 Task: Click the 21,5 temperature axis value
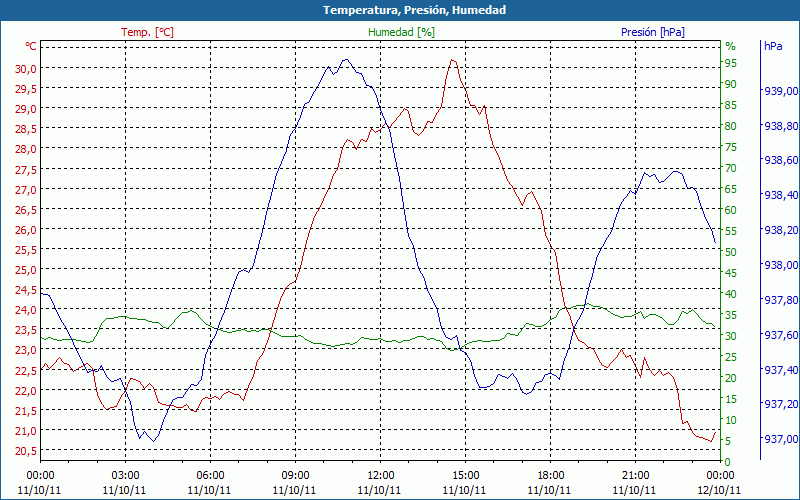pos(26,411)
